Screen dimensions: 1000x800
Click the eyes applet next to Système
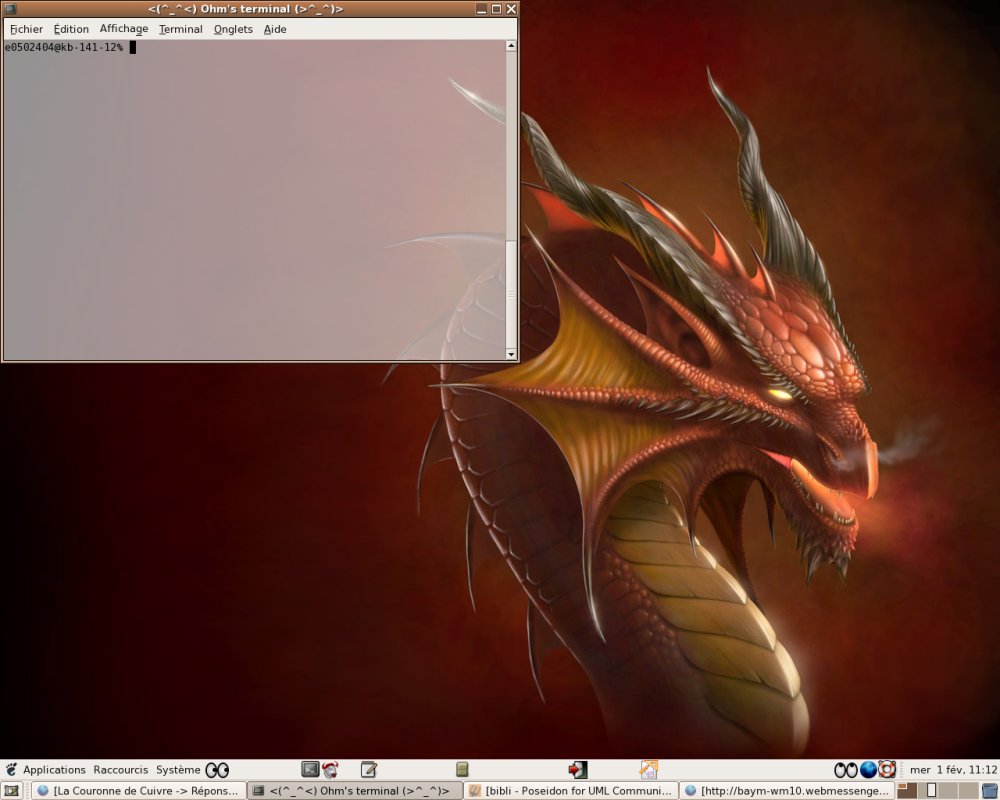[217, 771]
